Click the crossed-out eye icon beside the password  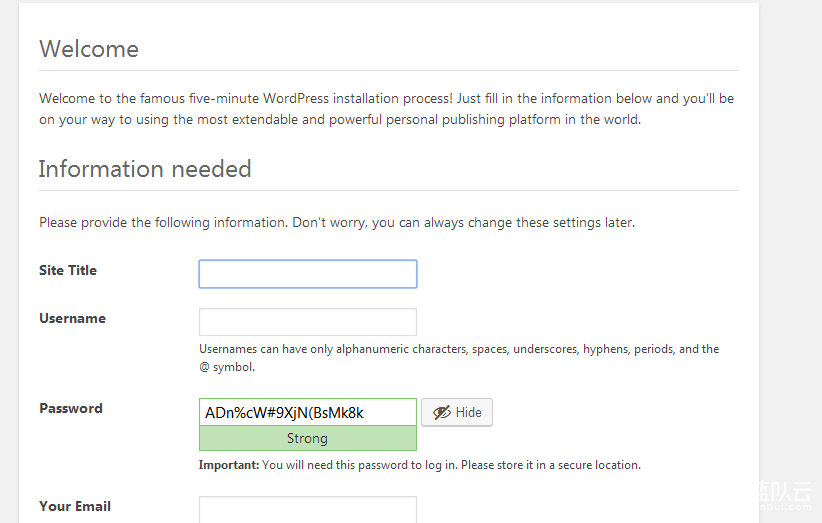[441, 412]
